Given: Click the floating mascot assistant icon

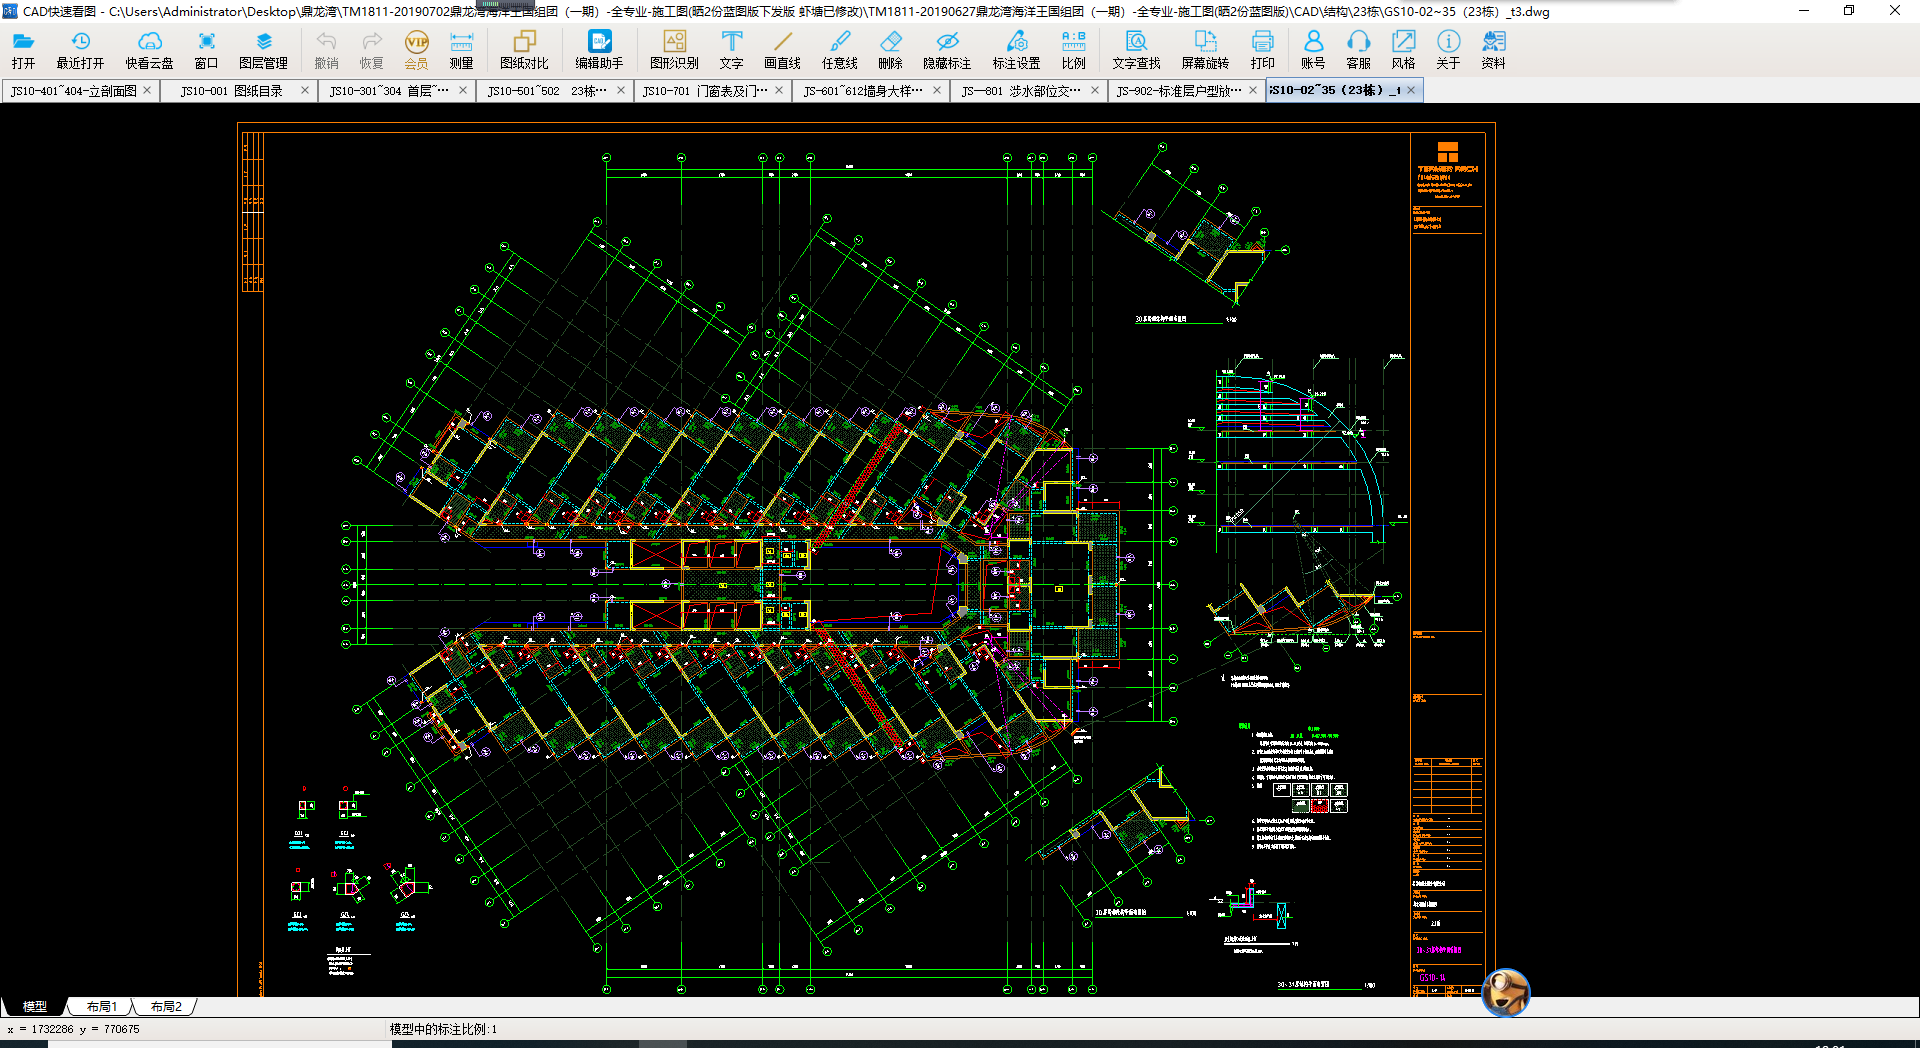Looking at the screenshot, I should [1505, 992].
